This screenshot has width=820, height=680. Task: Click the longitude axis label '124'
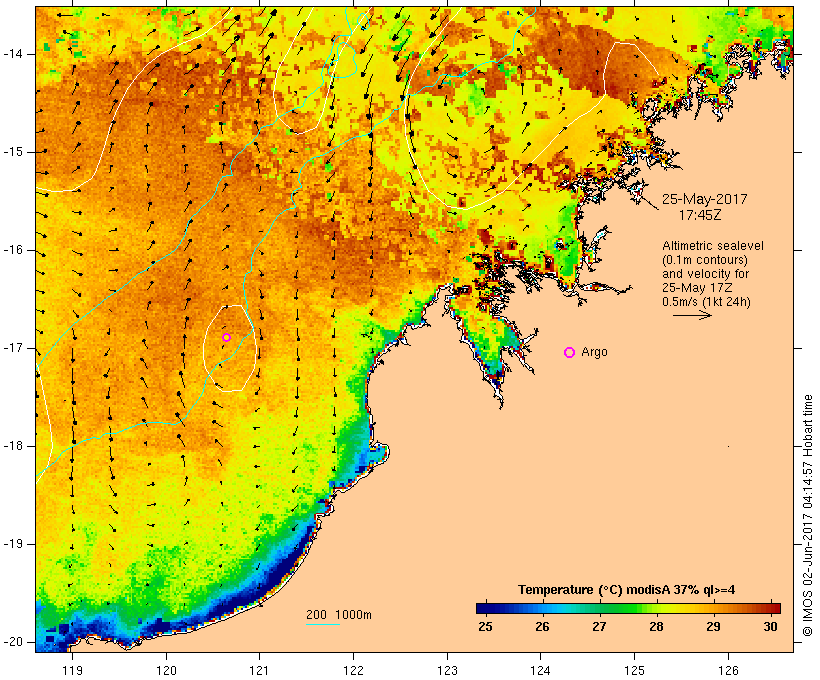(541, 670)
